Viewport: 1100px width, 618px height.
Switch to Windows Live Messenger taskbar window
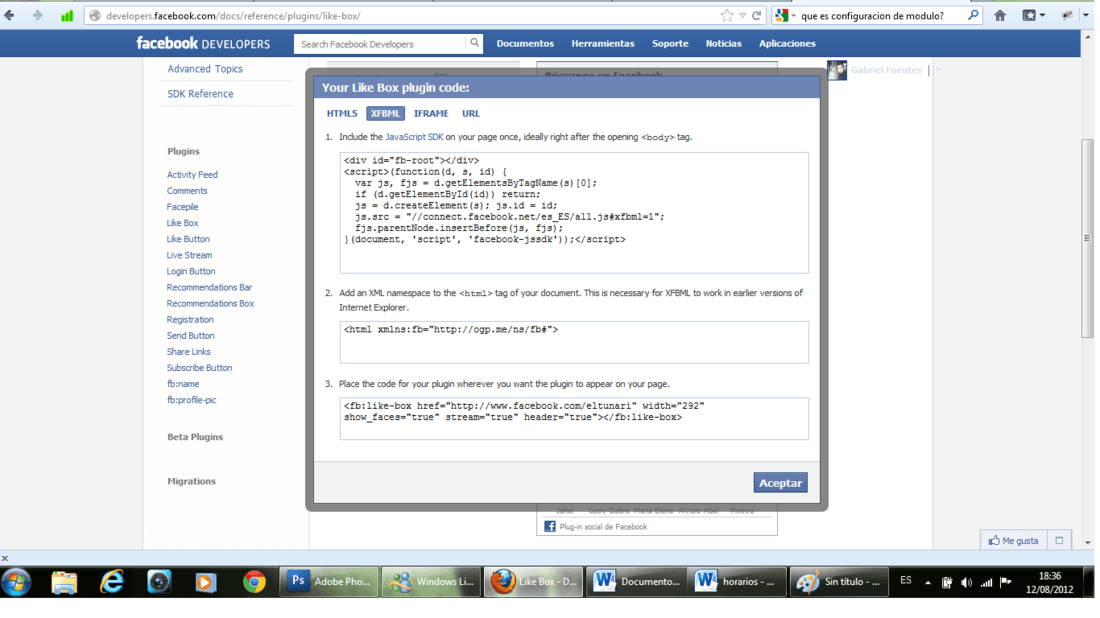(431, 582)
